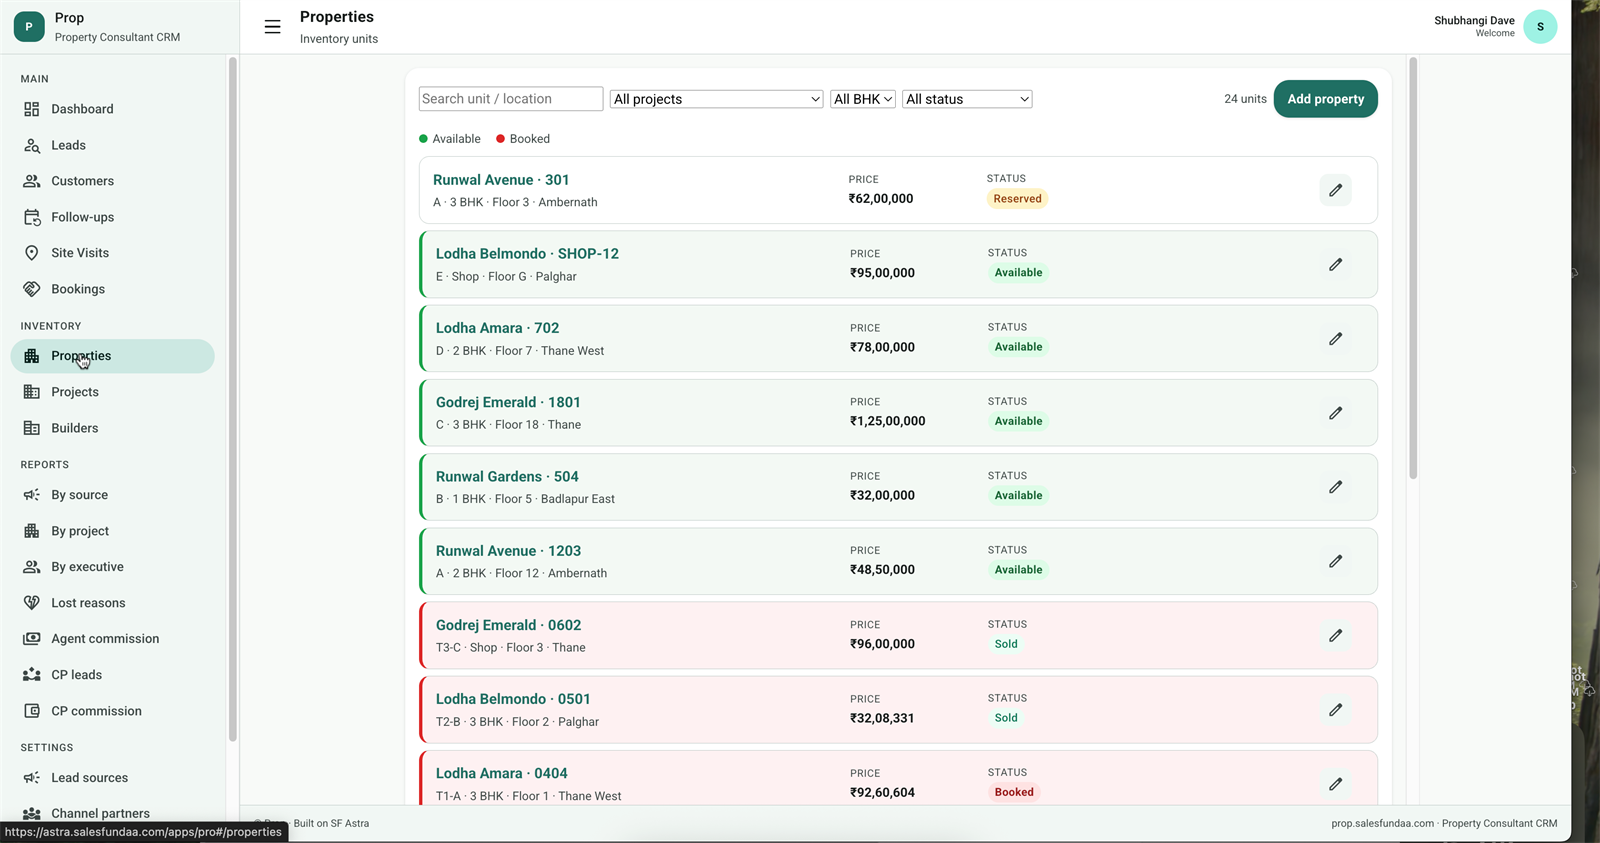Open Lost reasons report
1600x843 pixels.
click(112, 603)
